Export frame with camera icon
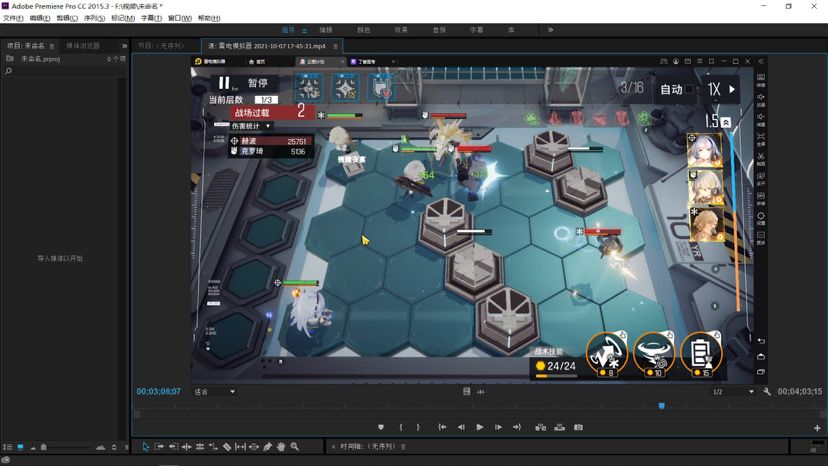 click(578, 427)
